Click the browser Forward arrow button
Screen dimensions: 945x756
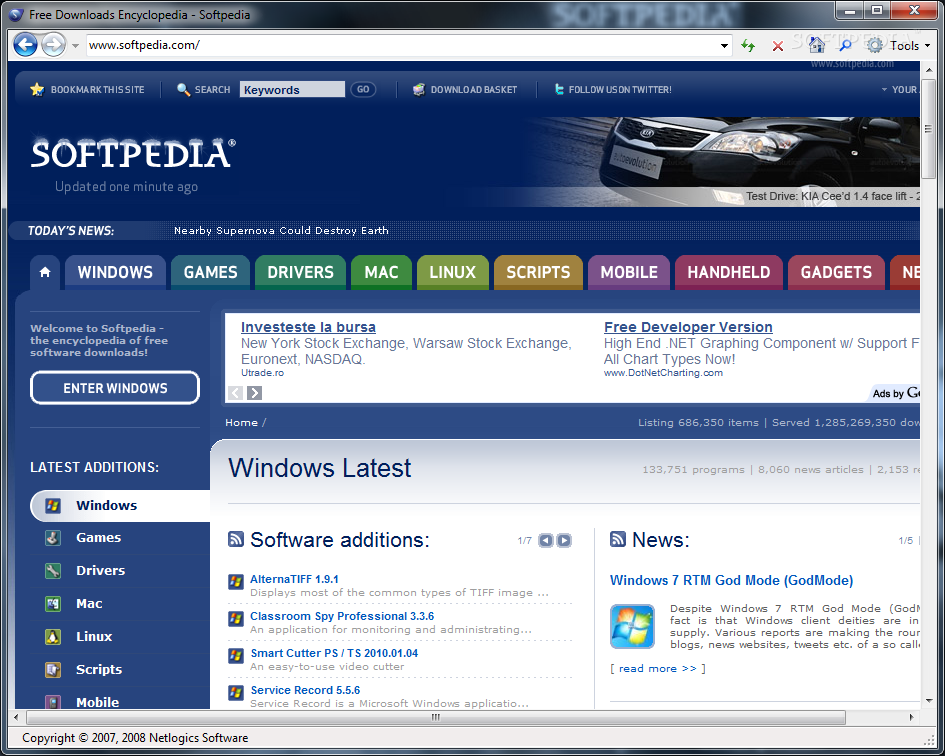(54, 45)
